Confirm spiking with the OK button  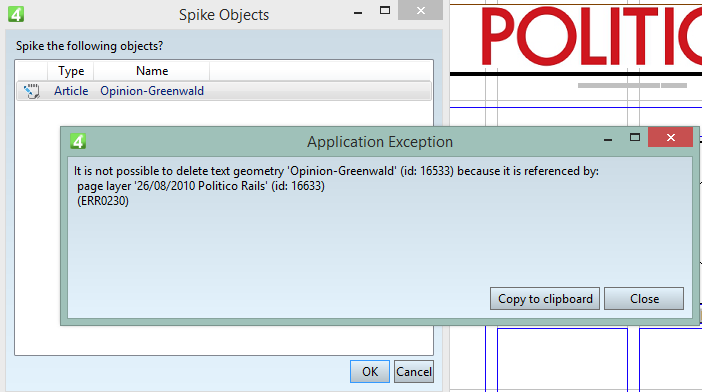coord(370,371)
